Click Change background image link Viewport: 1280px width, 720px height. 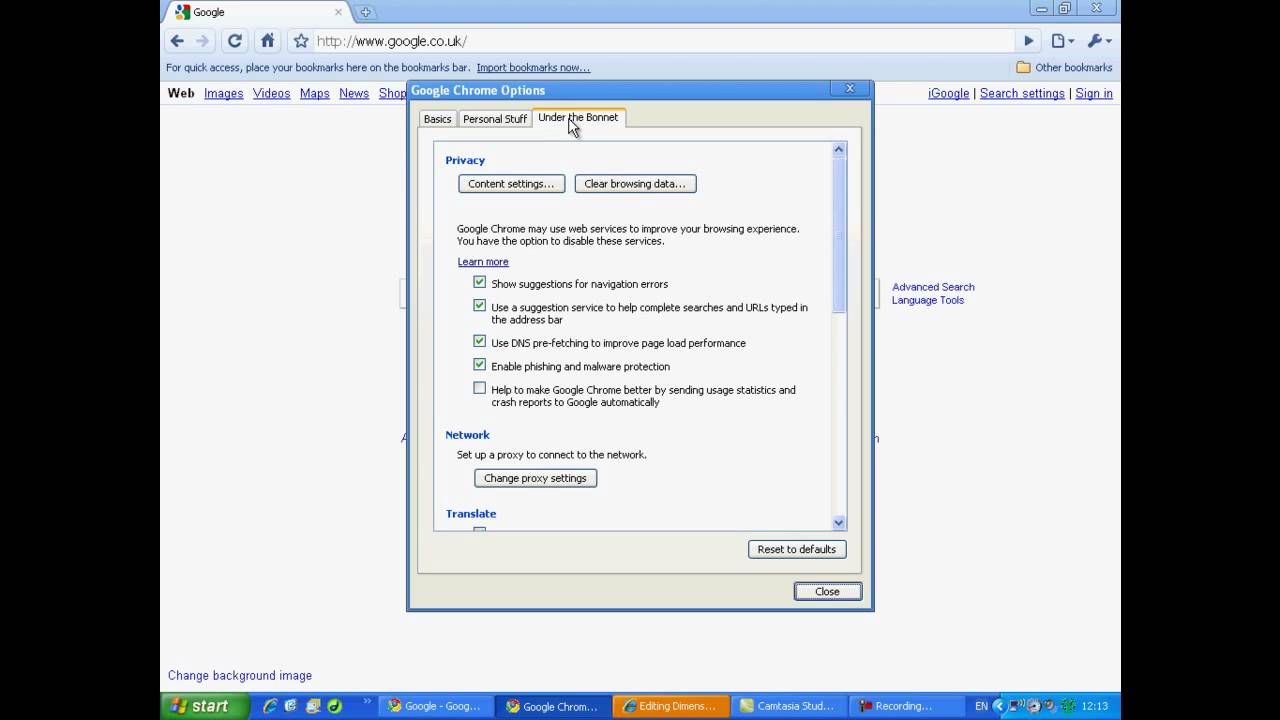(240, 676)
